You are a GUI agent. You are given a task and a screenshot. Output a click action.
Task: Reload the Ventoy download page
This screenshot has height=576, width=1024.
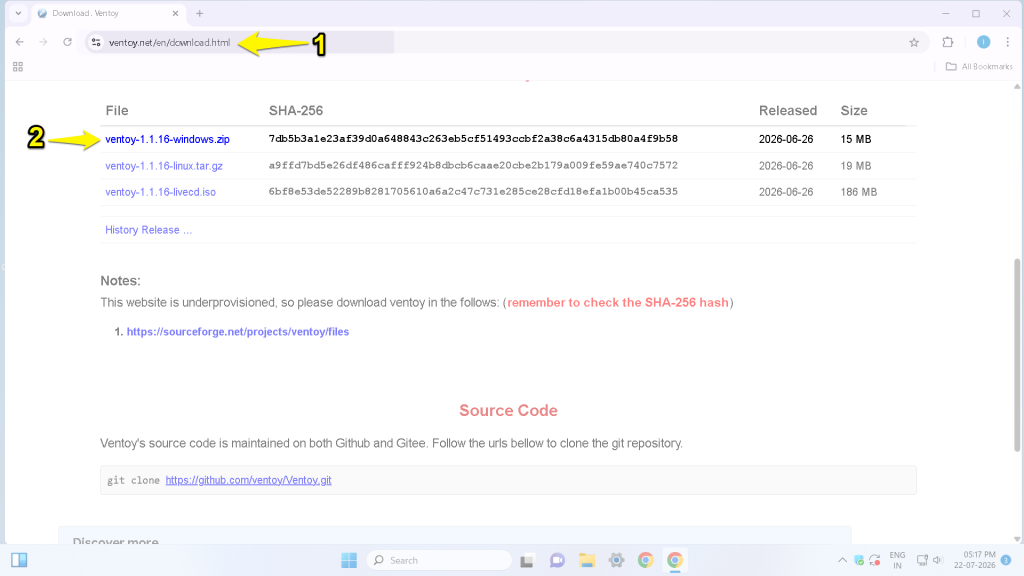[67, 42]
